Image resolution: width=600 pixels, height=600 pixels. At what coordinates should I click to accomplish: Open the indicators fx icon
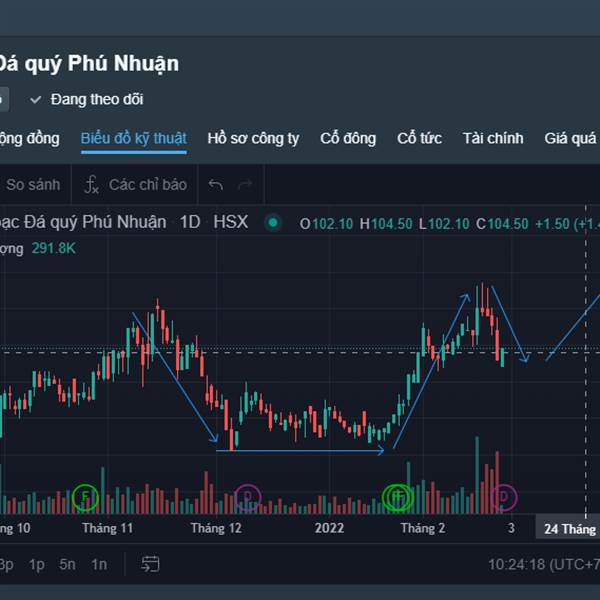coord(91,185)
